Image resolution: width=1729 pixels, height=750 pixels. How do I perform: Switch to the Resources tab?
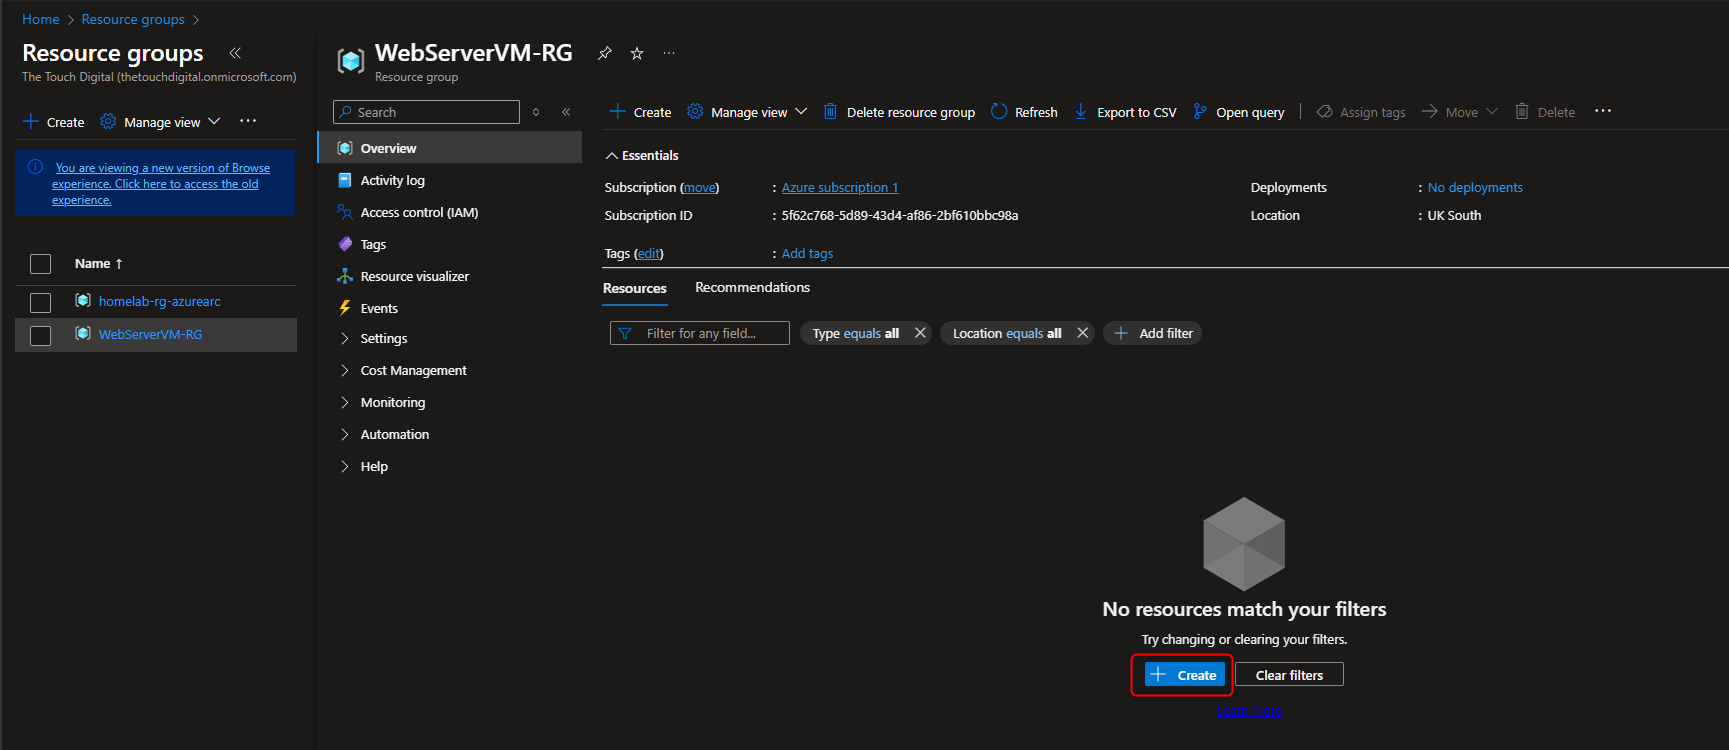635,288
